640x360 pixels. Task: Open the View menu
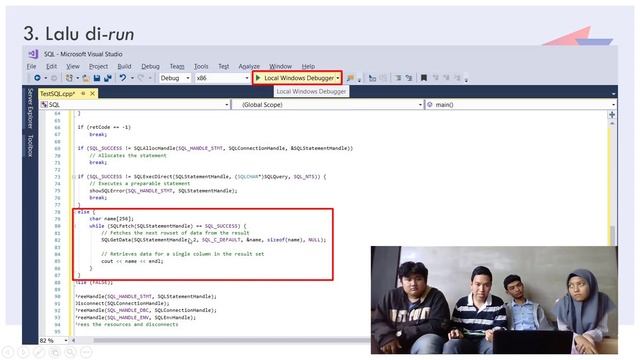[x=73, y=66]
